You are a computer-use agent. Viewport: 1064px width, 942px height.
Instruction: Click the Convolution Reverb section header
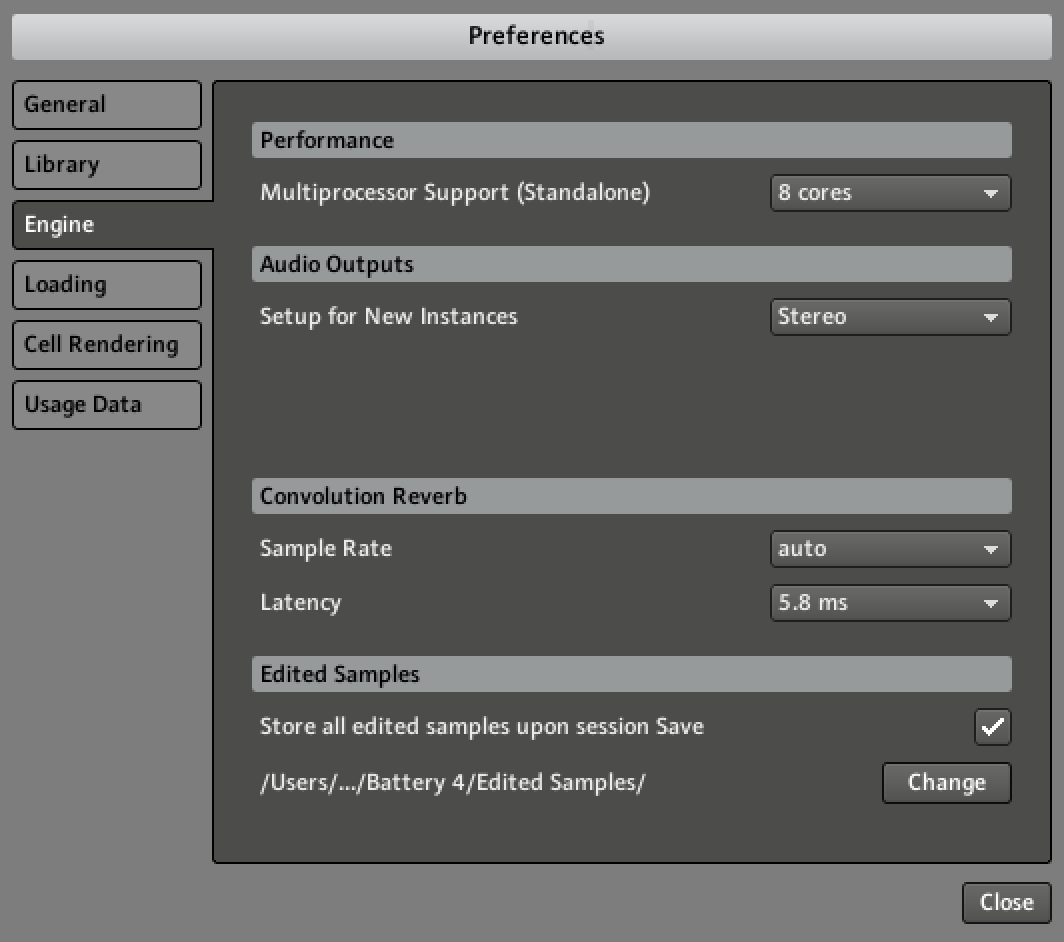(631, 497)
